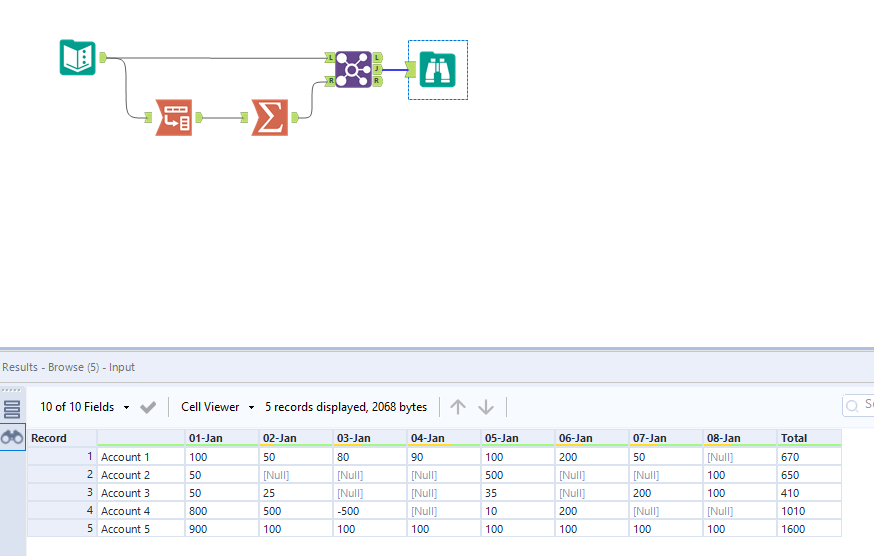Select the 10 cell in Account 4 row
The image size is (874, 556).
[x=518, y=510]
